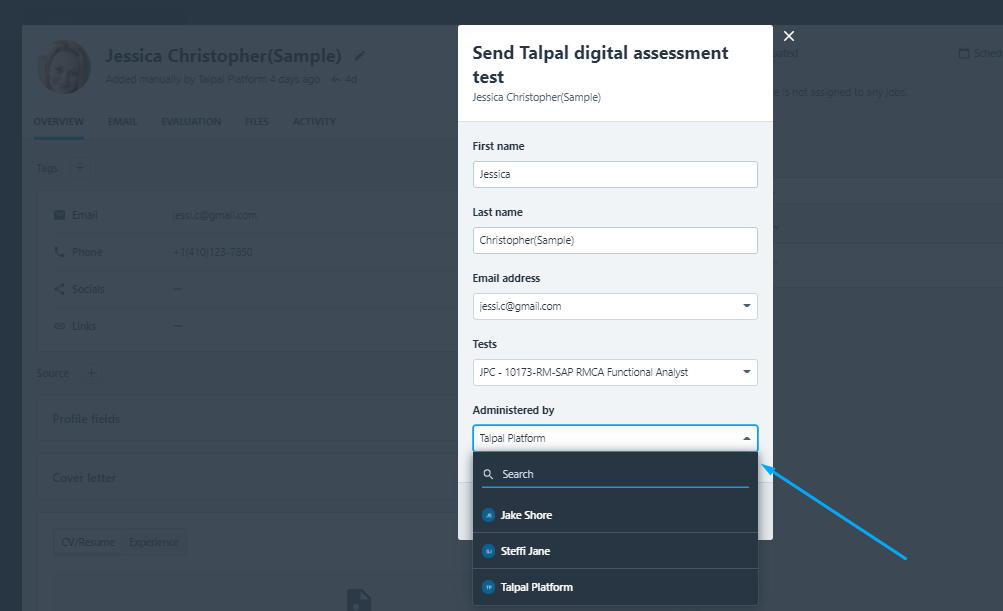Viewport: 1003px width, 611px height.
Task: Click Talpal Platform's avatar icon in list
Action: click(x=488, y=587)
